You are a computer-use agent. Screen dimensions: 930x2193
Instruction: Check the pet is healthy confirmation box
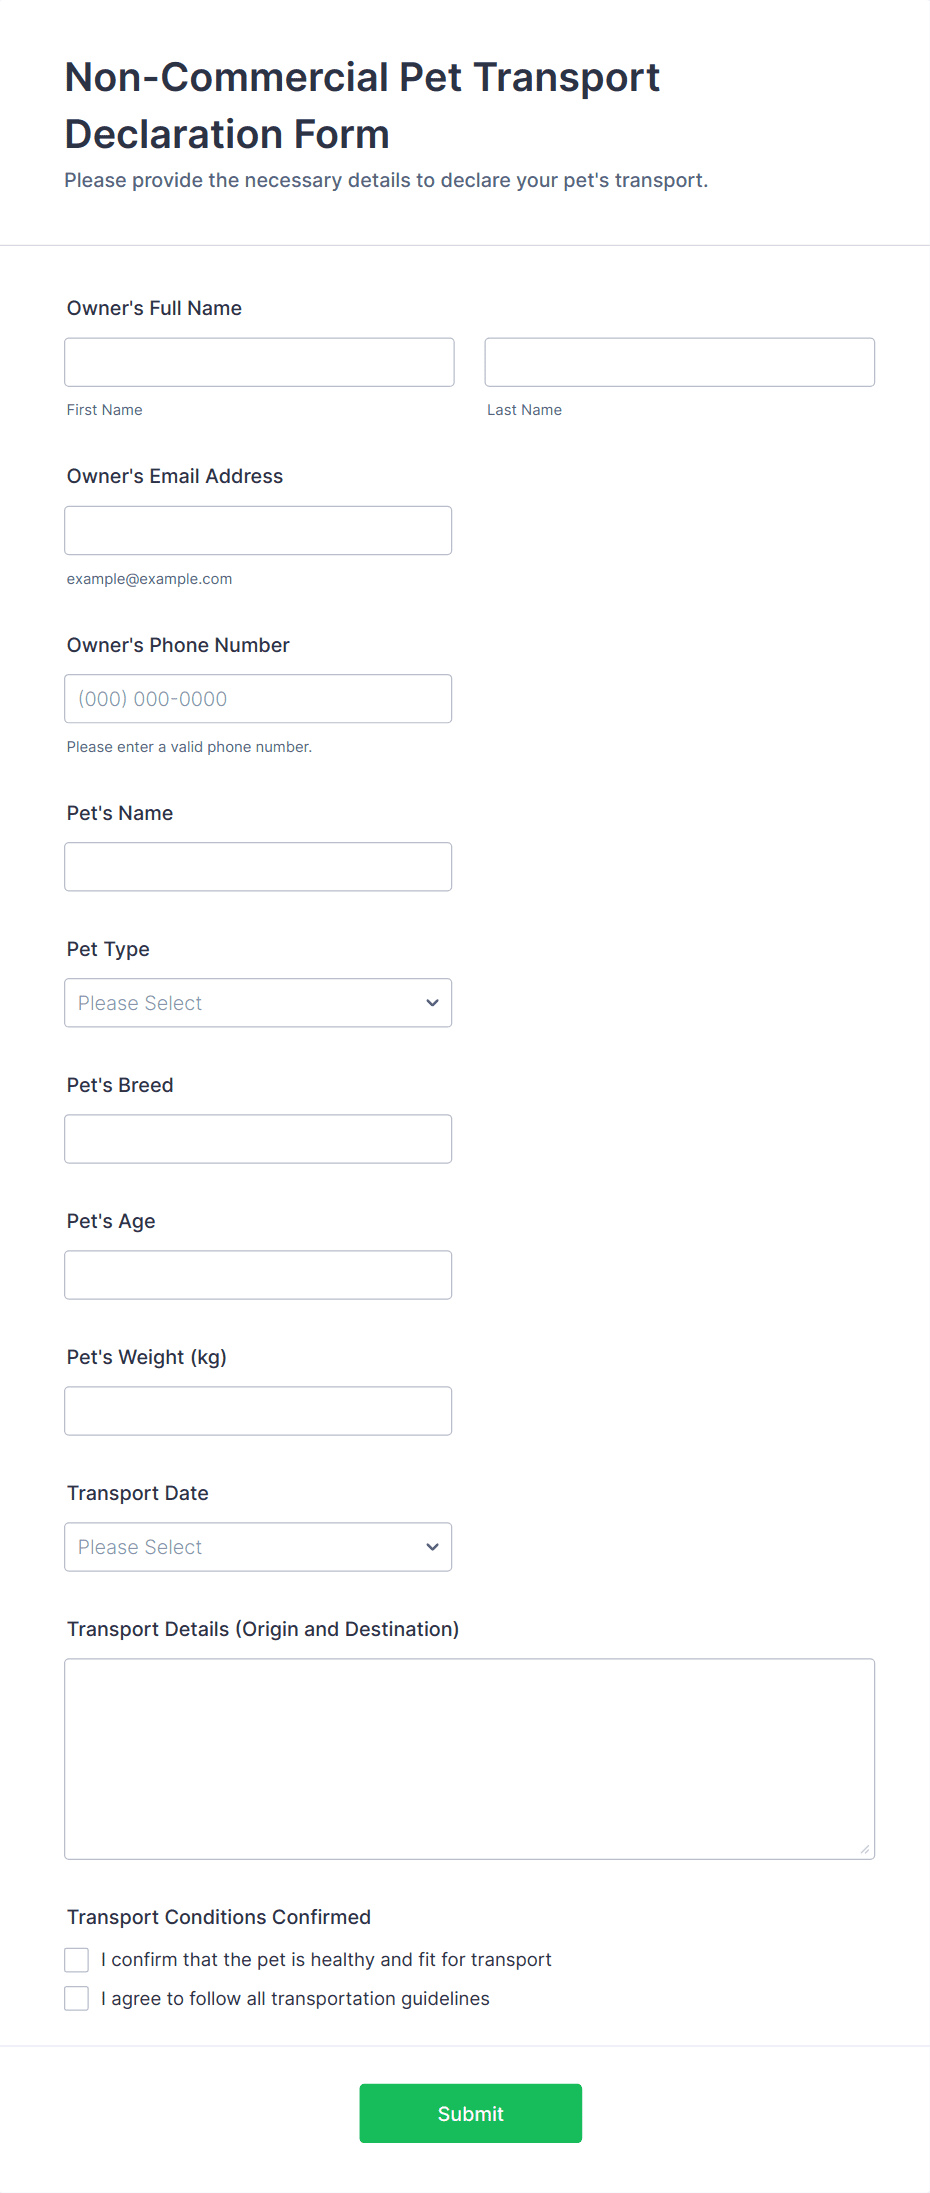77,1960
